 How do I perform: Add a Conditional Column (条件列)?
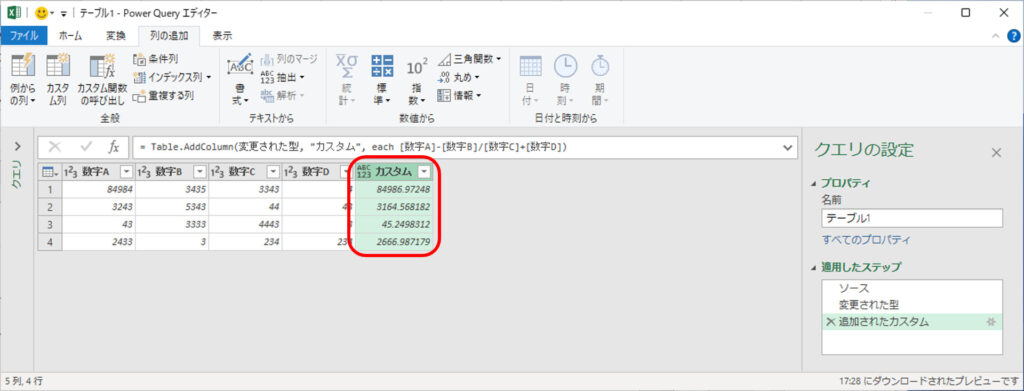(x=155, y=59)
